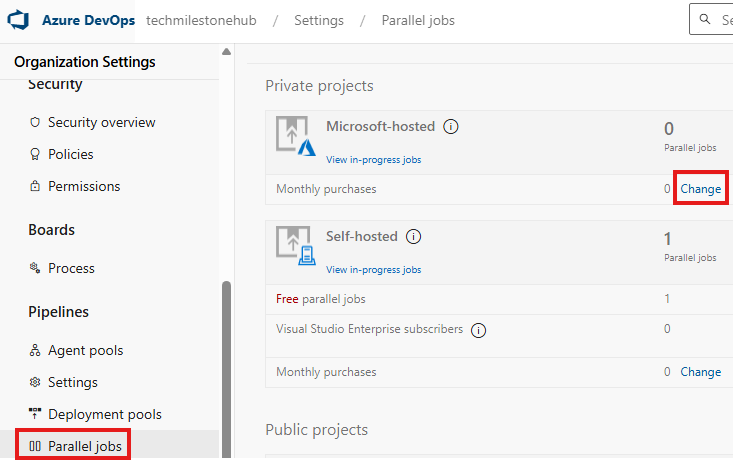Click the Security overview shield icon
The width and height of the screenshot is (733, 460).
click(x=35, y=122)
